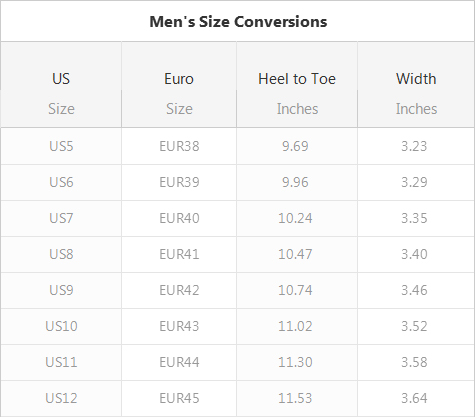This screenshot has height=417, width=475.
Task: Click the 3.40 width value
Action: coord(414,254)
